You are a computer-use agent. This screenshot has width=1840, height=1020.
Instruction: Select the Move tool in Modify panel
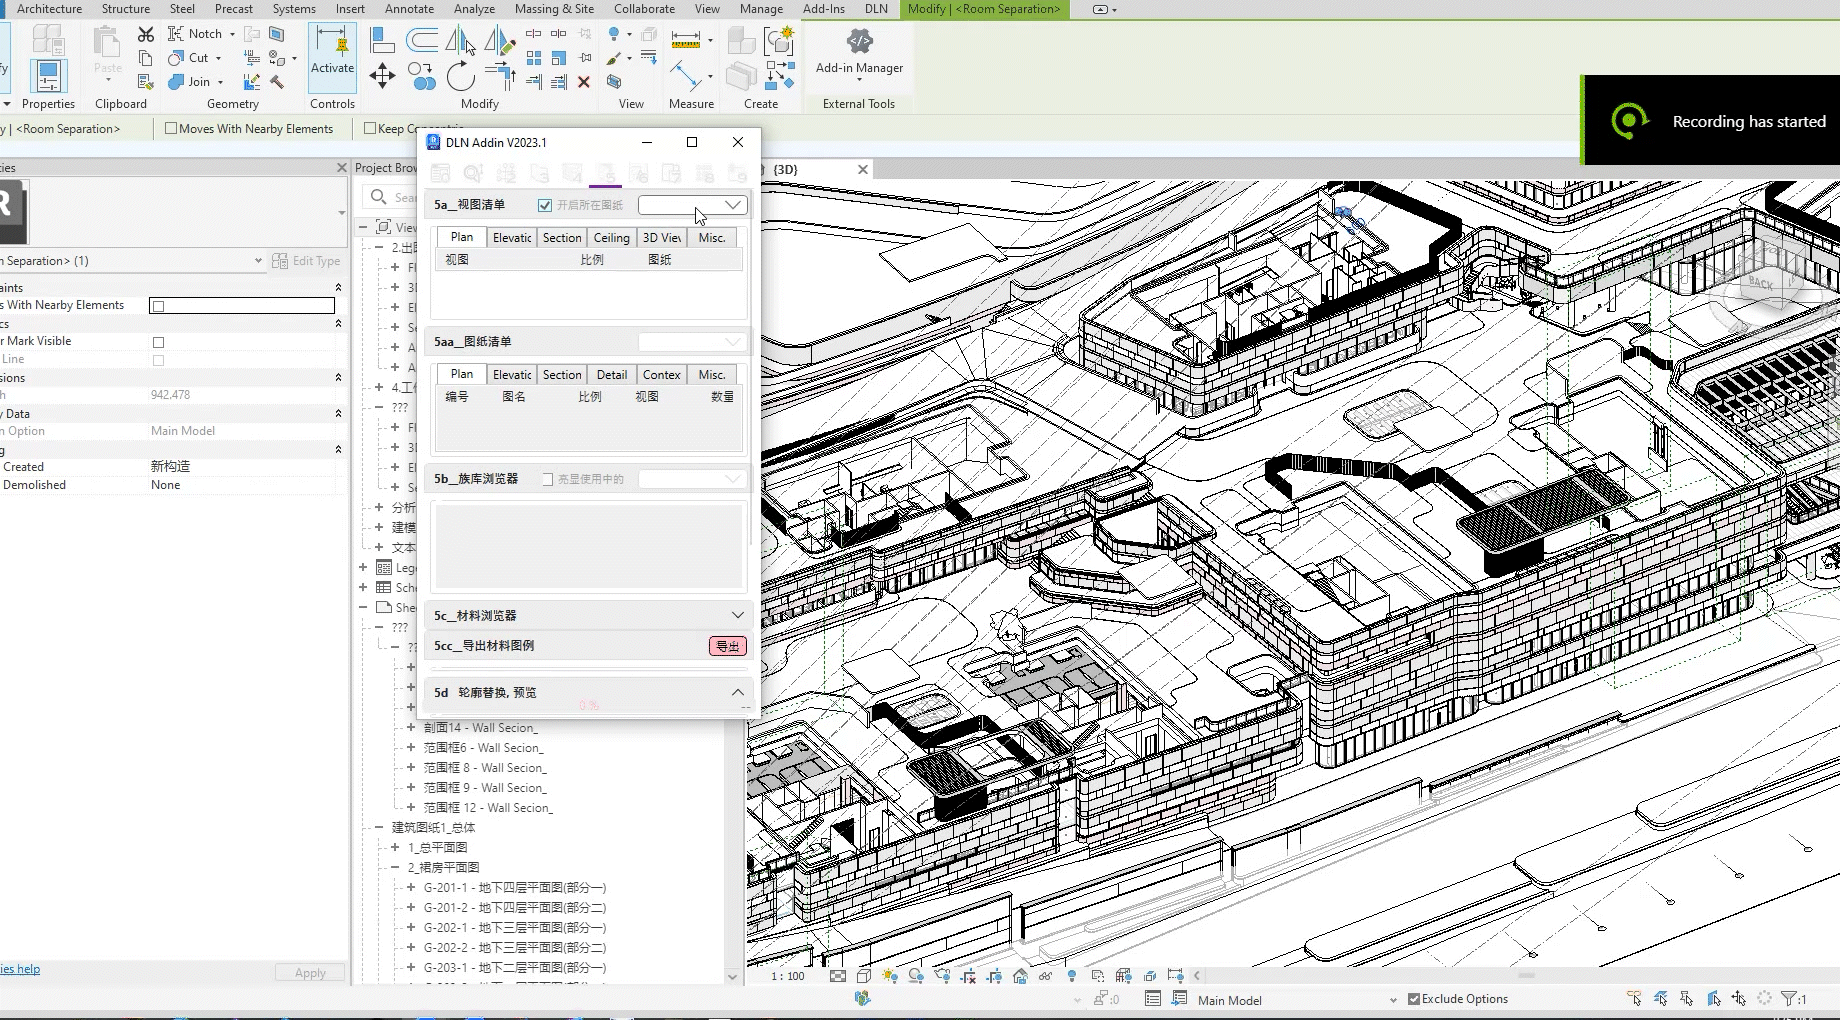[382, 77]
